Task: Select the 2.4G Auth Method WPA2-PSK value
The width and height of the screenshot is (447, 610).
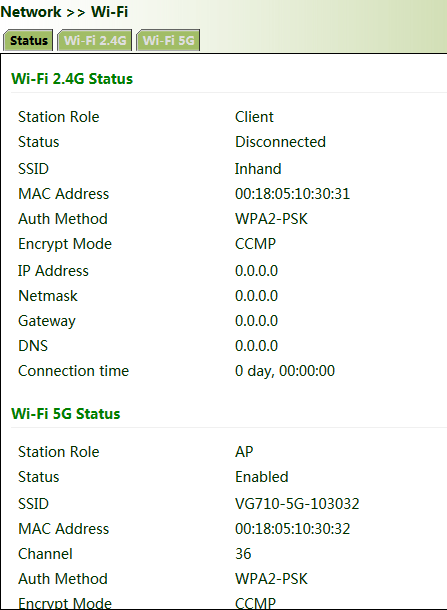Action: (x=271, y=219)
